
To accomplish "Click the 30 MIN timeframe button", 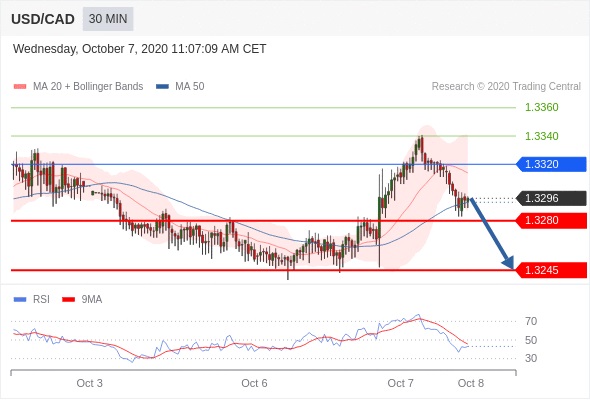I will tap(108, 19).
